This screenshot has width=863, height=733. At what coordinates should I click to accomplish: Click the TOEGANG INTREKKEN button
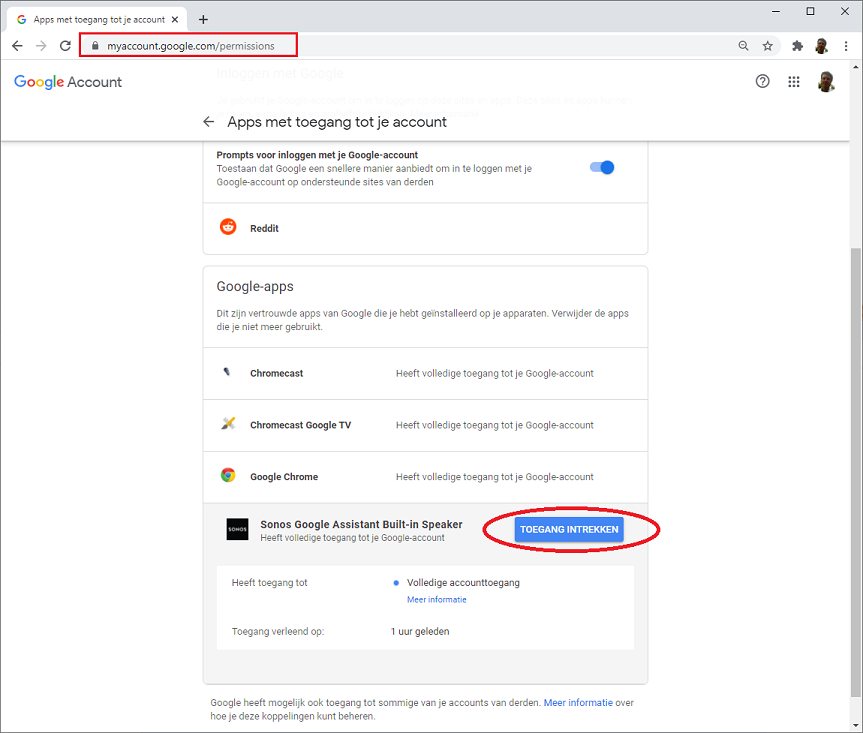569,529
